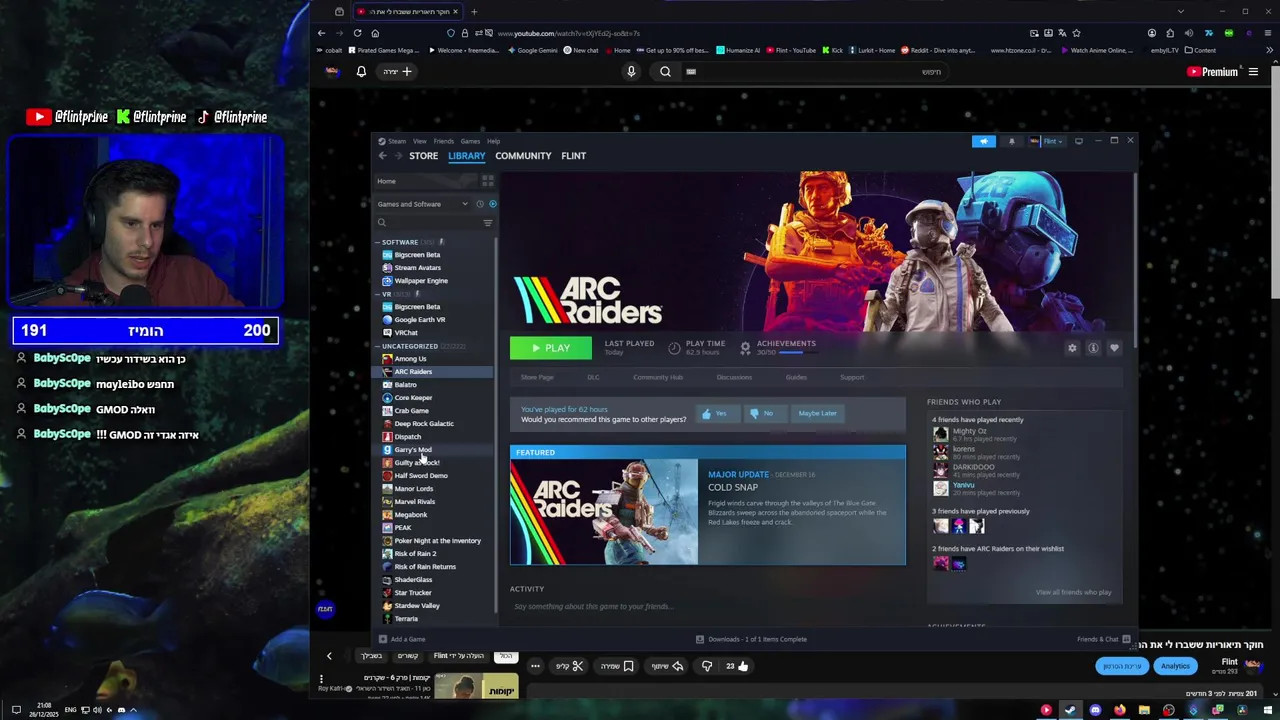1280x720 pixels.
Task: Click the Steam announcements megaphone icon
Action: coord(984,141)
